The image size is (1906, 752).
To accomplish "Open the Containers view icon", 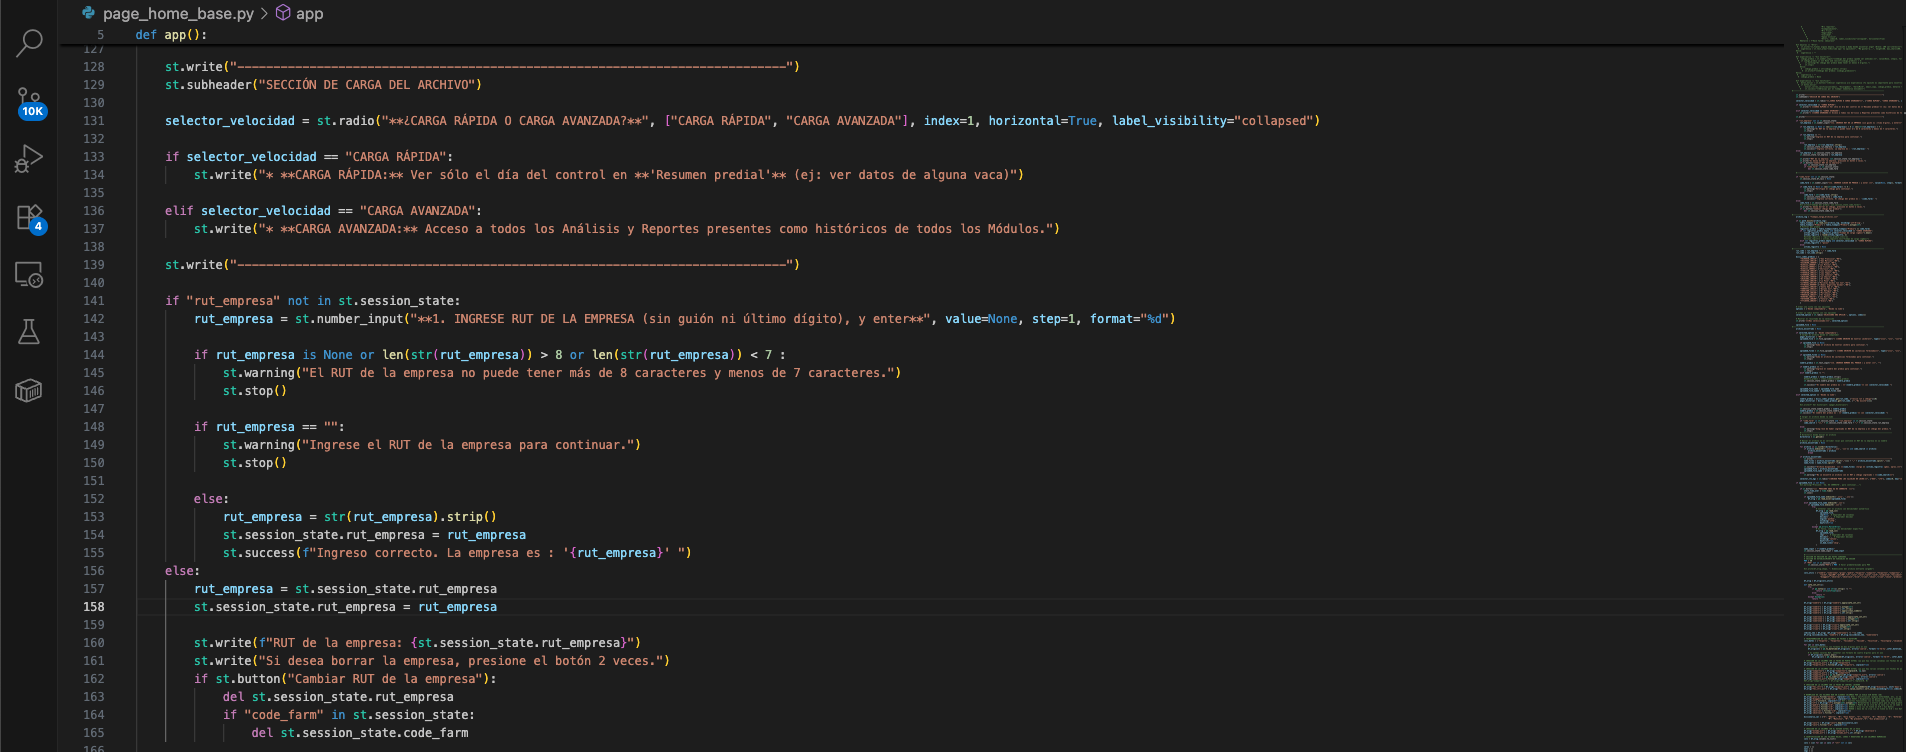I will [x=29, y=390].
